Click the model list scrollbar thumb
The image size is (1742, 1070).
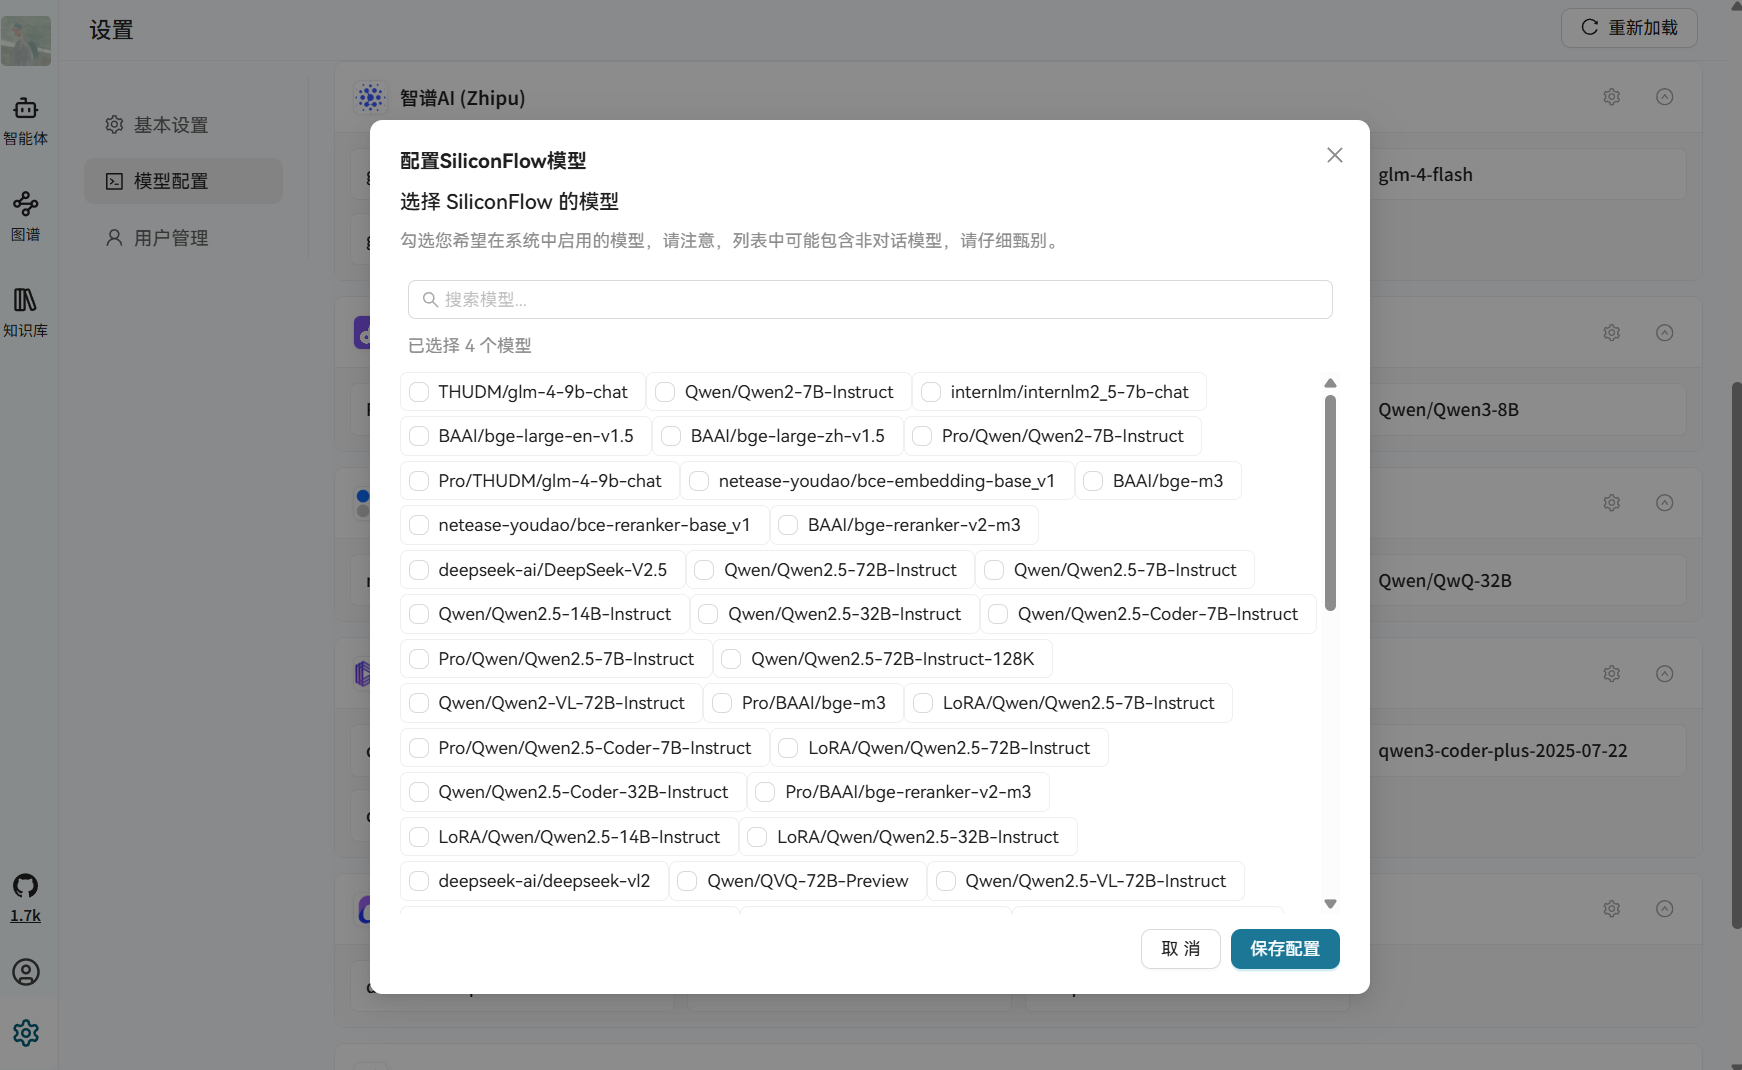[1330, 502]
